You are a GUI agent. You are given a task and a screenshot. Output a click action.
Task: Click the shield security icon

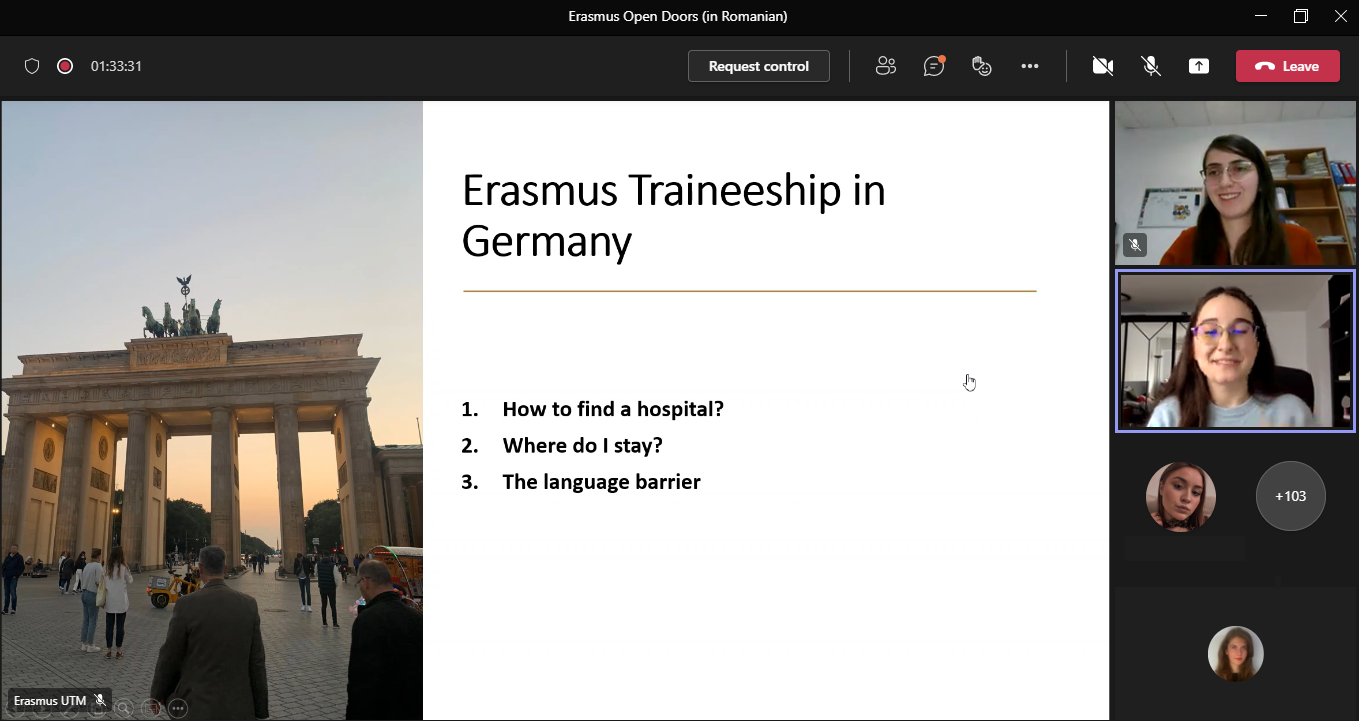pyautogui.click(x=32, y=66)
